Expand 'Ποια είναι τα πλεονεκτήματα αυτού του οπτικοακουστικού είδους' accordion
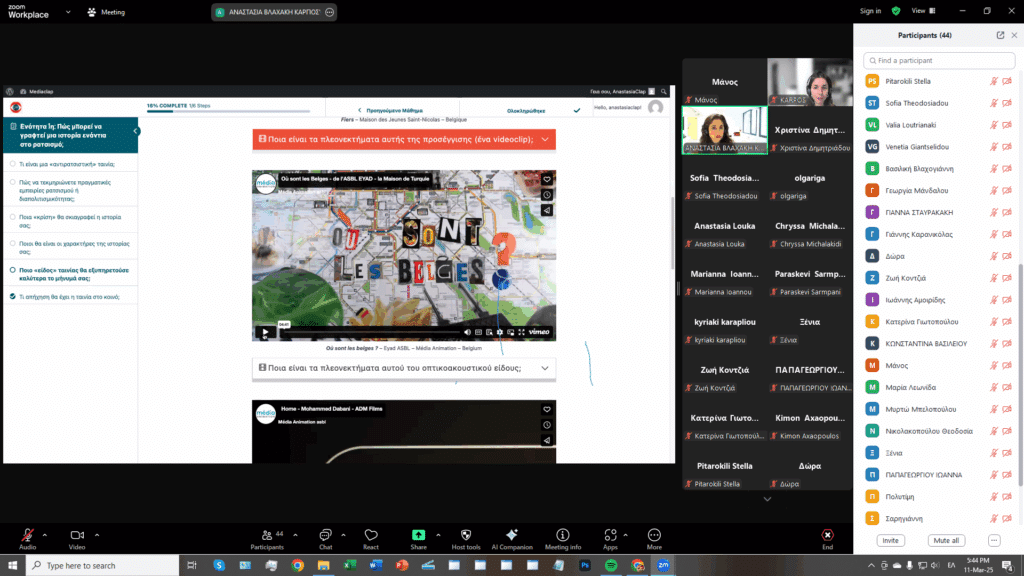This screenshot has width=1024, height=576. (x=404, y=368)
